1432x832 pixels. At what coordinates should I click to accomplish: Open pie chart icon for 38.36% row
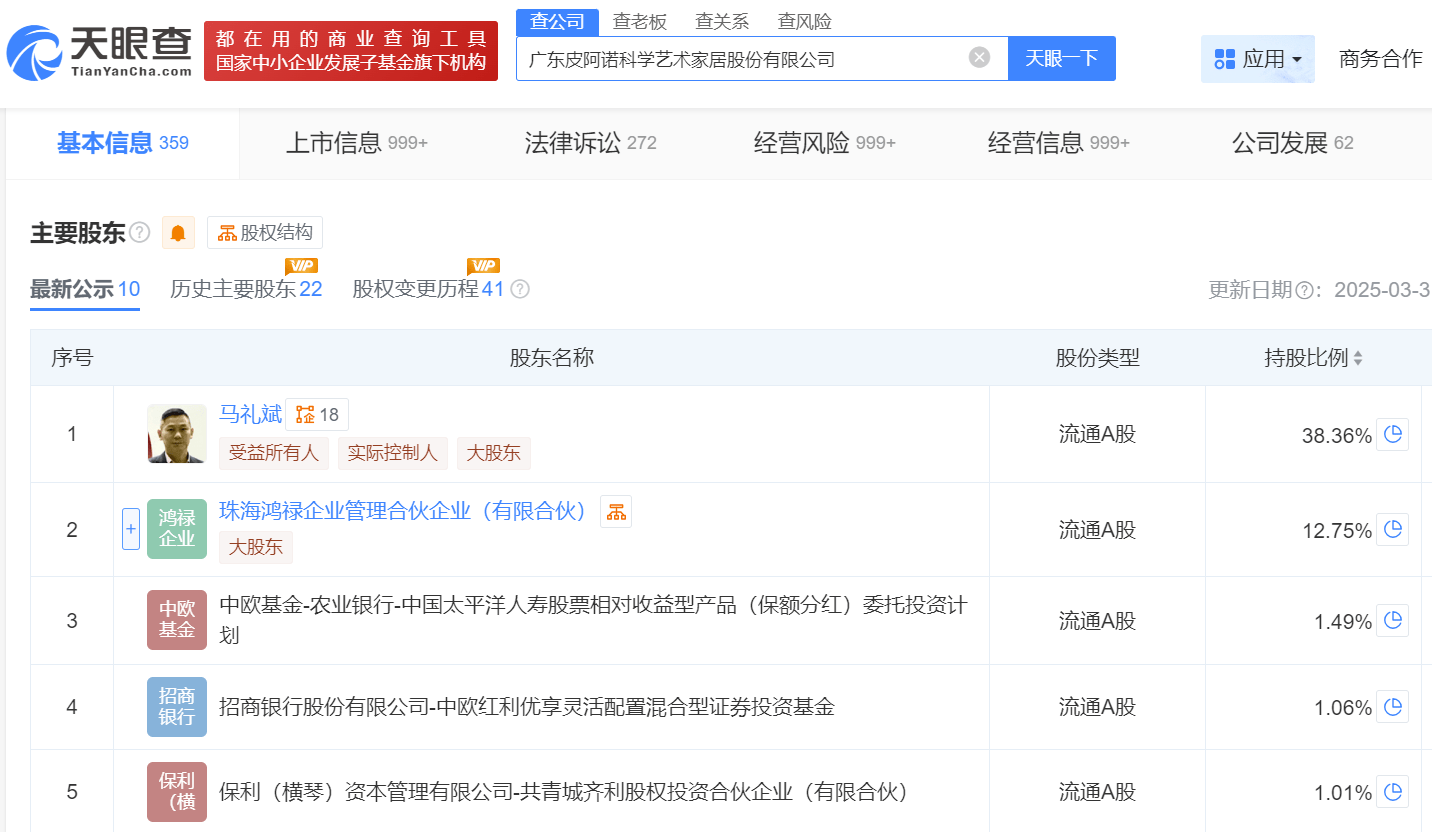coord(1392,435)
